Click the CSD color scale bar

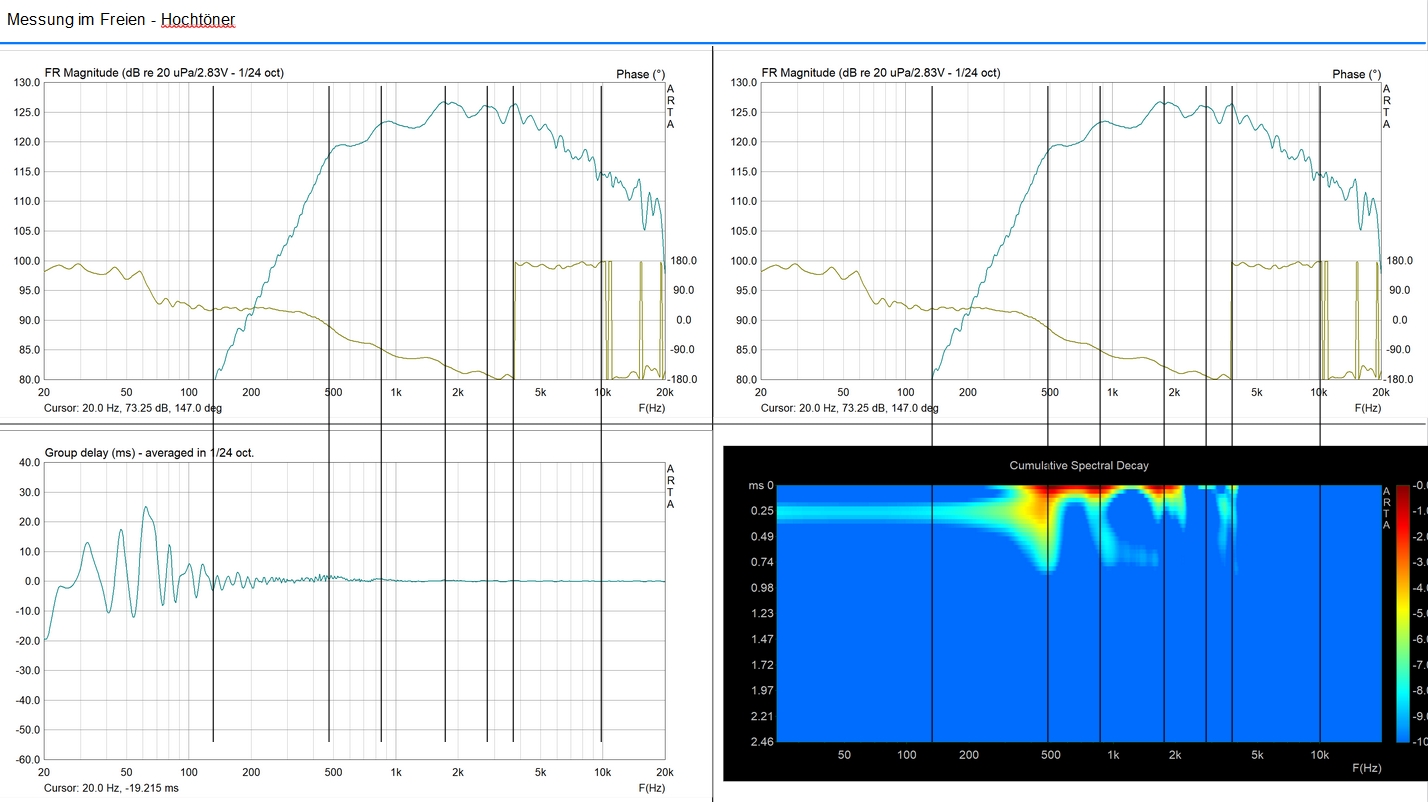pos(1403,613)
